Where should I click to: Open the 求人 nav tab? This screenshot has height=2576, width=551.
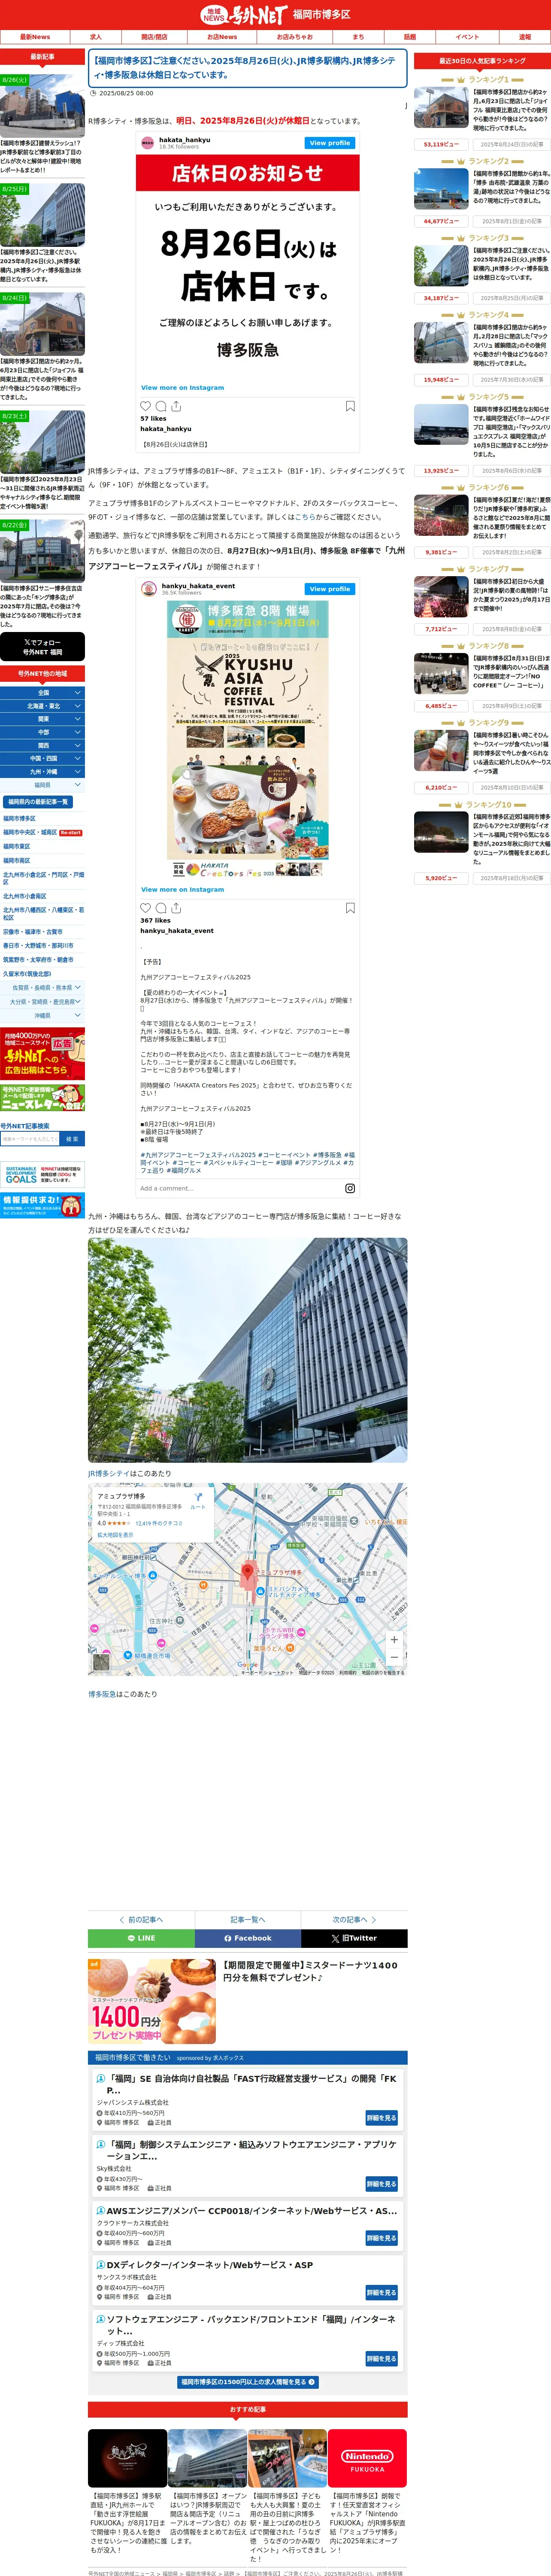click(x=96, y=37)
